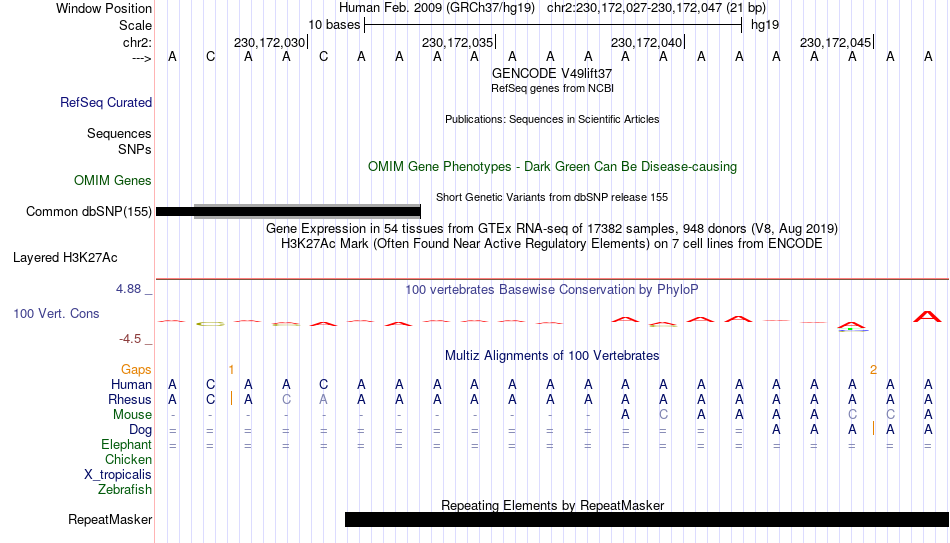Click the 230,172,035 position marker

(x=457, y=42)
